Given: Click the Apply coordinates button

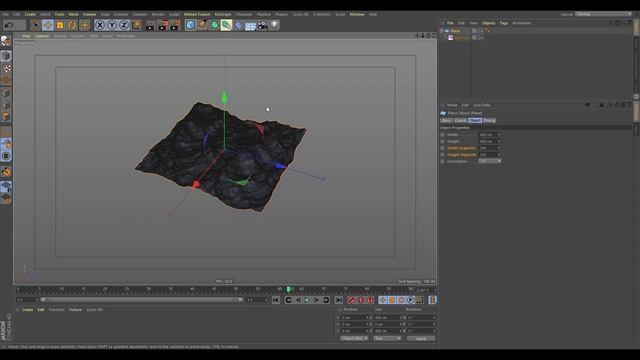Looking at the screenshot, I should [421, 339].
